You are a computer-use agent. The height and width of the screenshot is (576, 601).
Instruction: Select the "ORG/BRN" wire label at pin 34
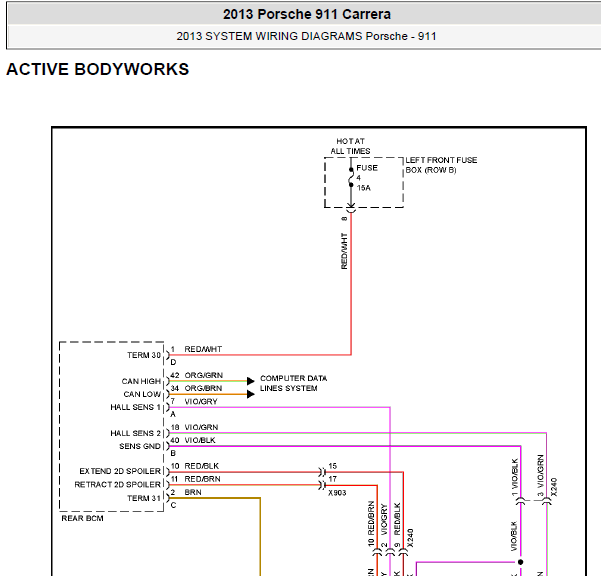point(203,388)
